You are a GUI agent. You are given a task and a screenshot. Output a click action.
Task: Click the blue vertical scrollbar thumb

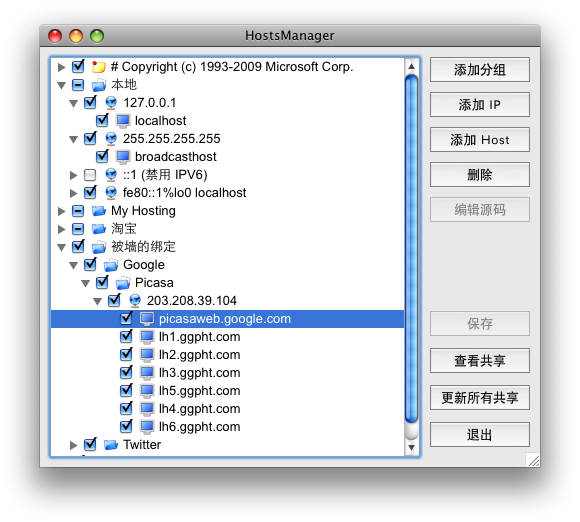411,249
